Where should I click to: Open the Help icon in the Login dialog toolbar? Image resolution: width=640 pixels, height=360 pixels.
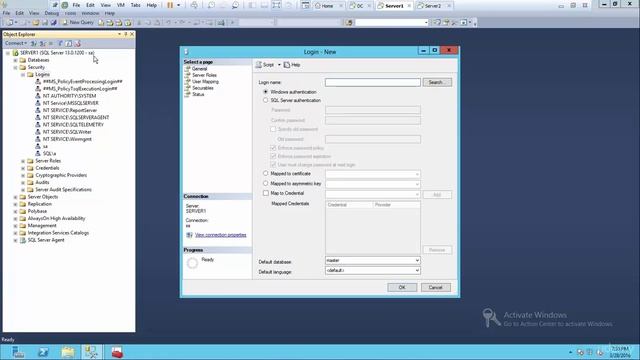click(x=287, y=65)
